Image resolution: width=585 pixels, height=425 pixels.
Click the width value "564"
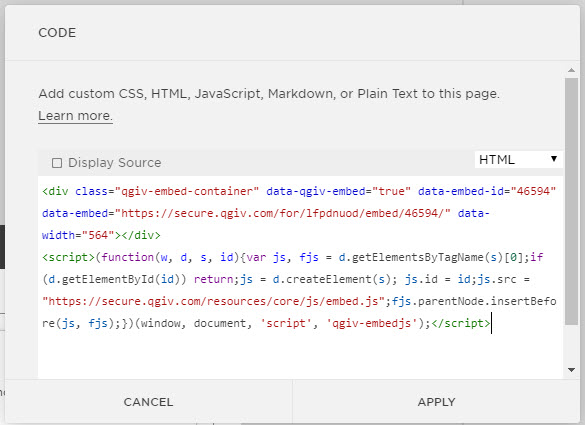(98, 235)
